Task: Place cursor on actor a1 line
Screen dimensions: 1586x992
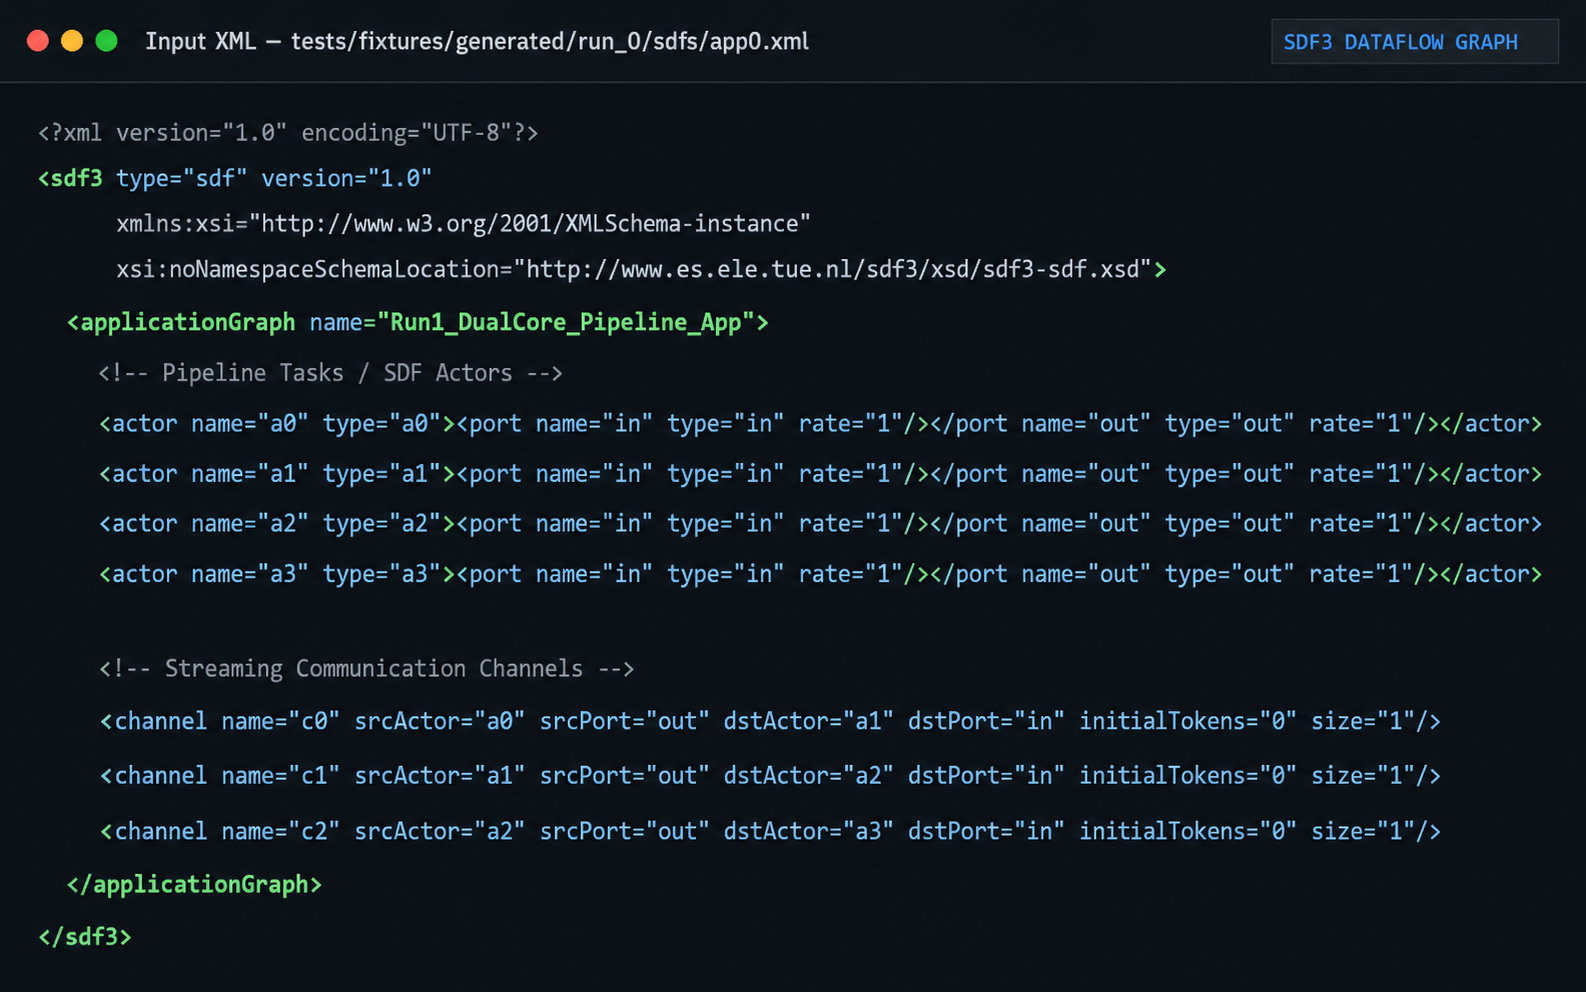Action: click(820, 474)
